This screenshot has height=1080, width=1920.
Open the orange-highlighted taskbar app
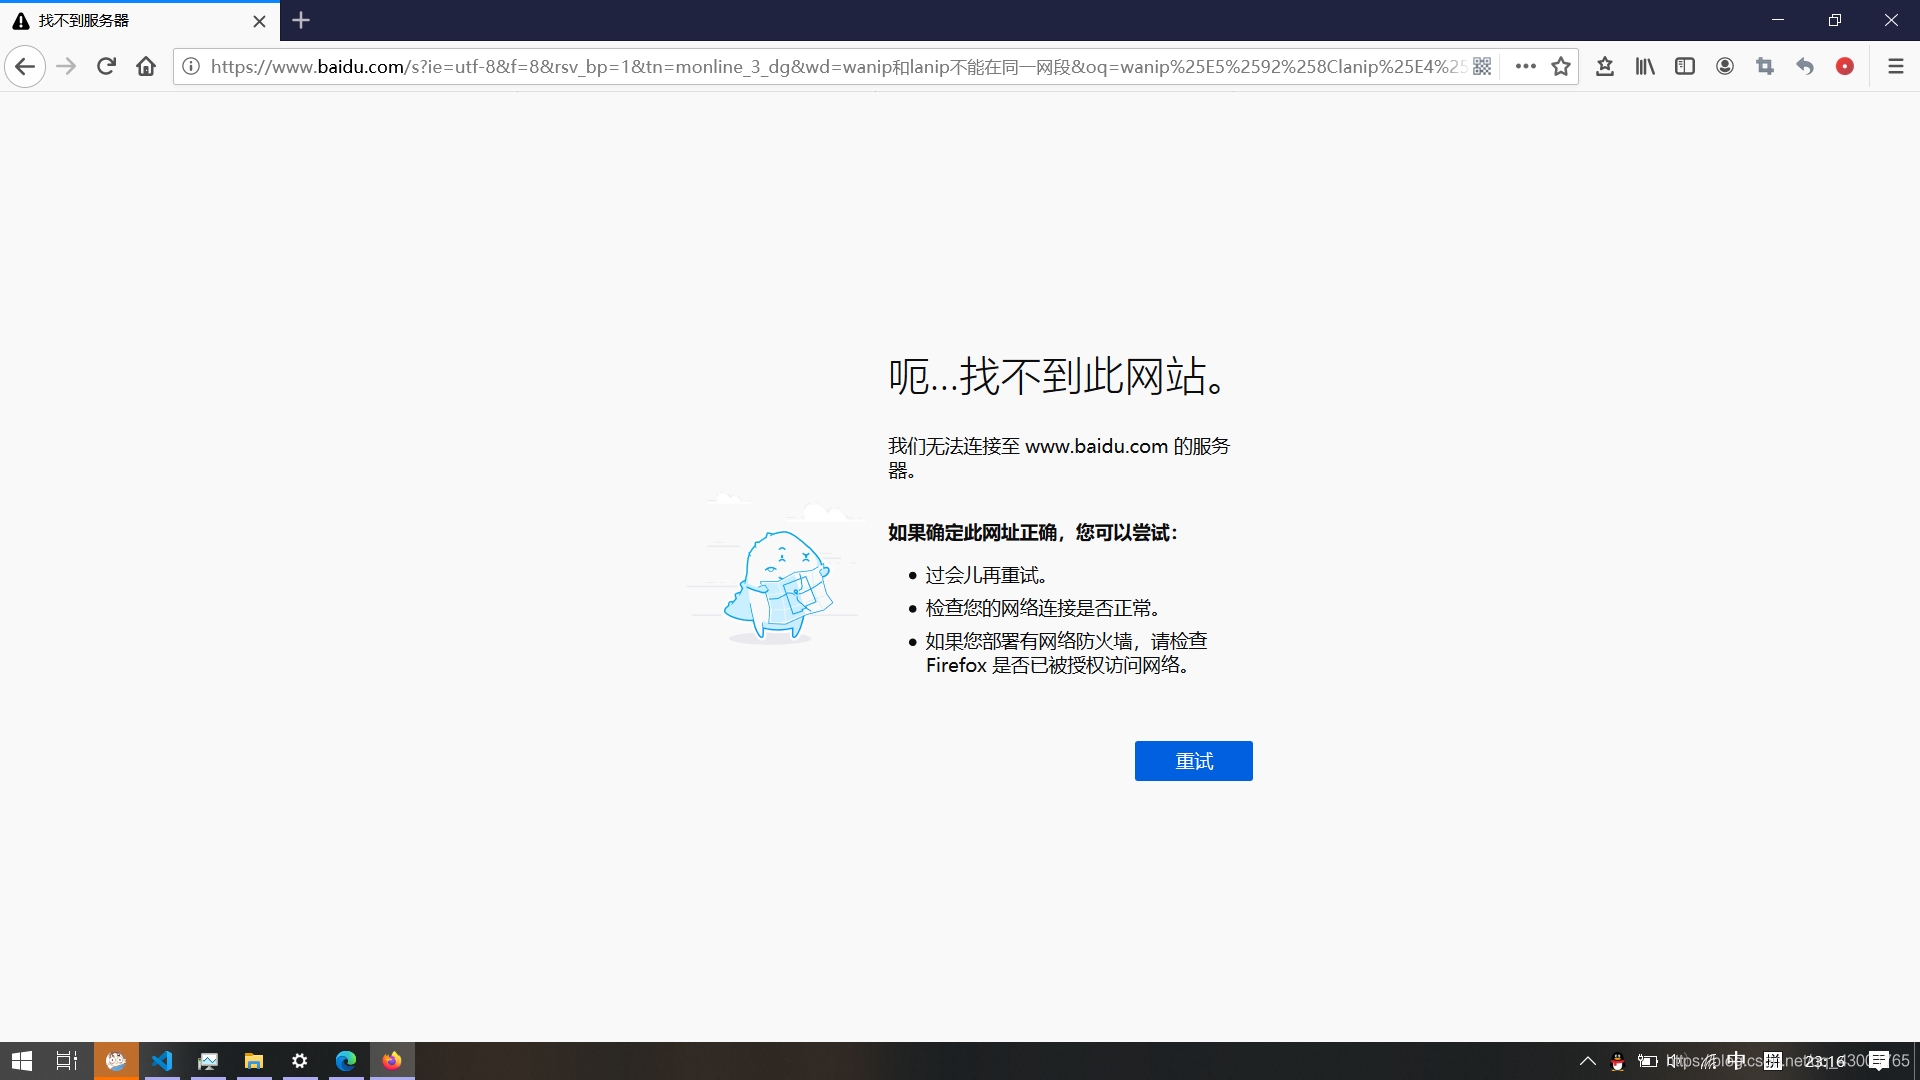[116, 1061]
